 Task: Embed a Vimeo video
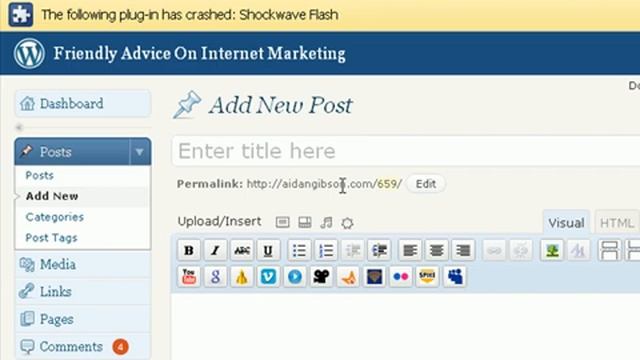(268, 277)
